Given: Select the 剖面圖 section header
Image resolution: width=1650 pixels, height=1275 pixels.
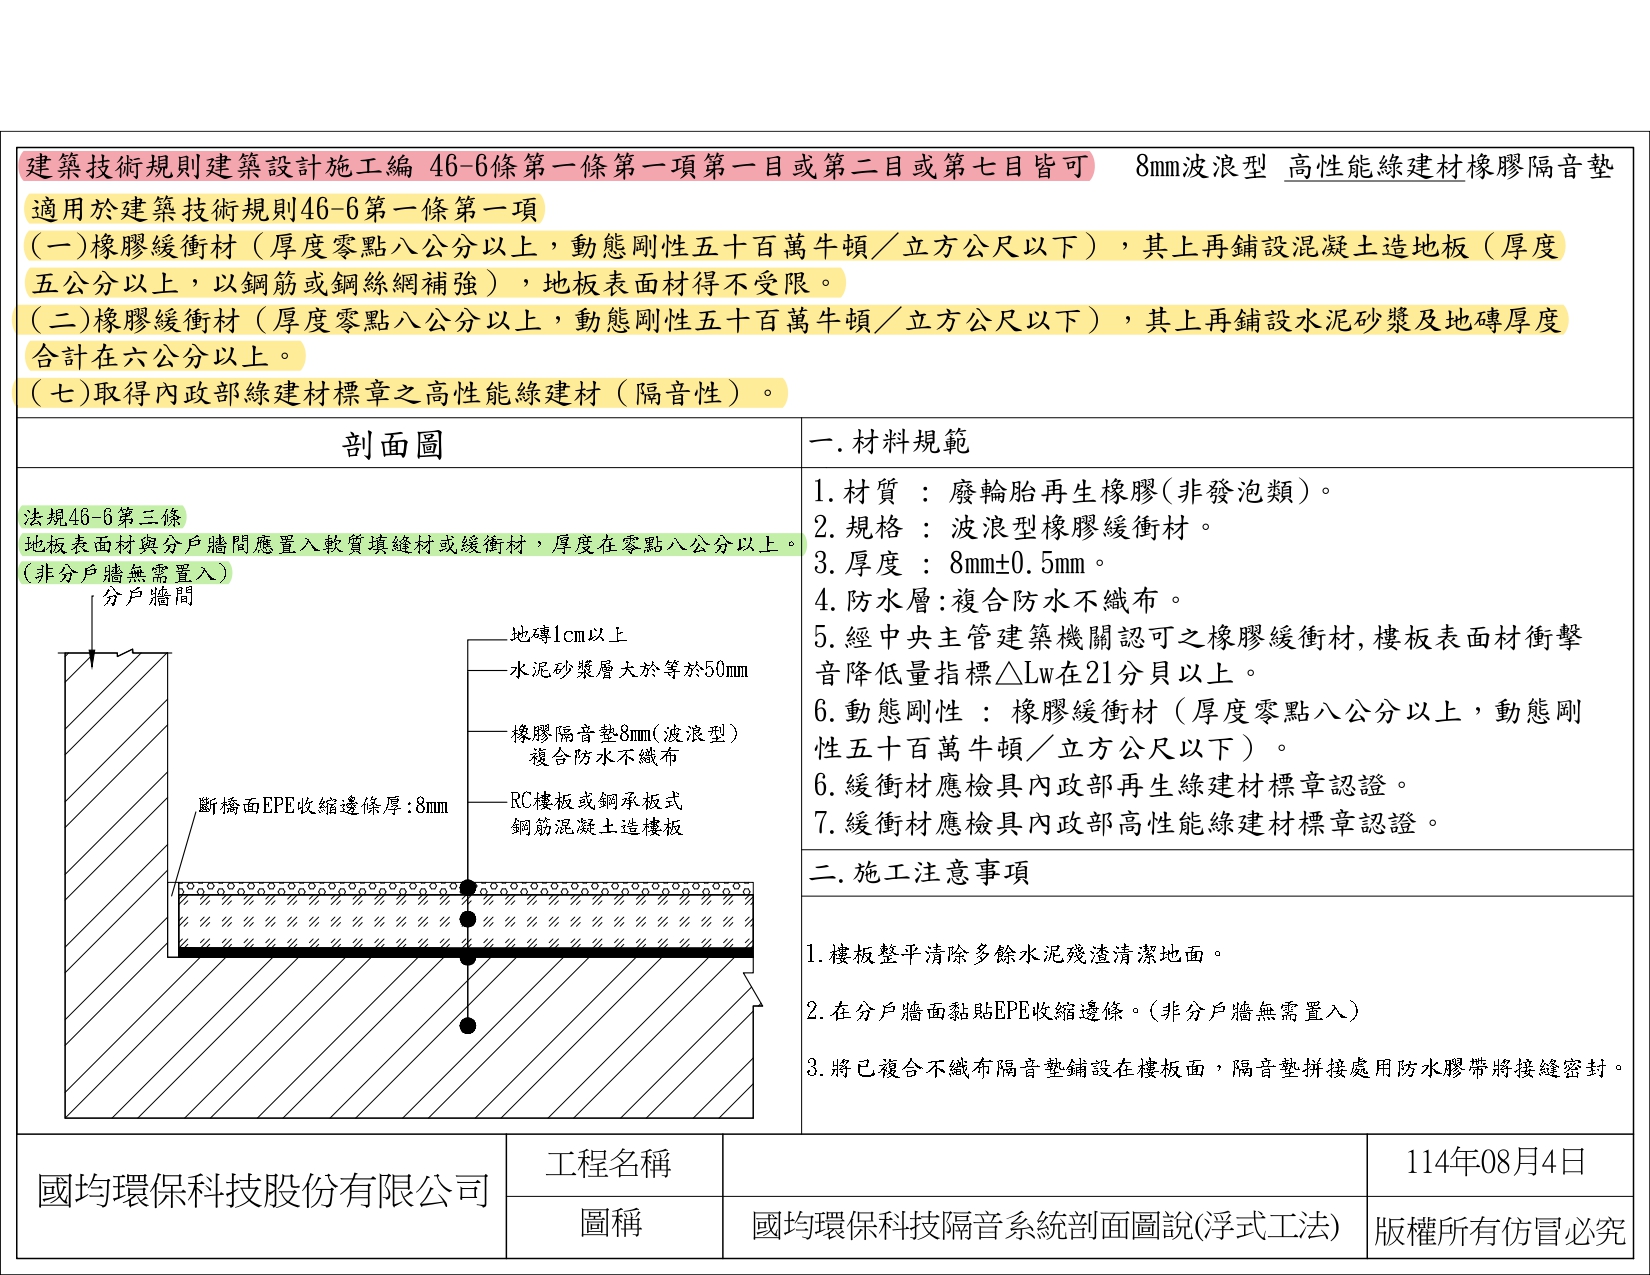Looking at the screenshot, I should 392,445.
